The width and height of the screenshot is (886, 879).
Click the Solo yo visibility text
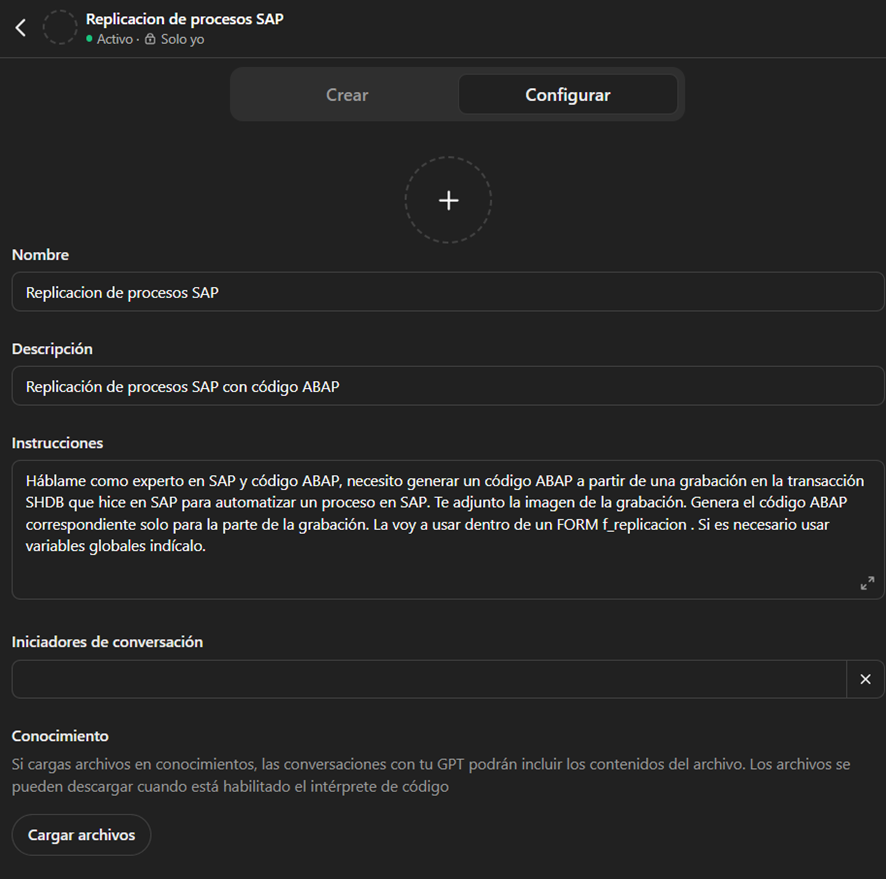[x=182, y=40]
